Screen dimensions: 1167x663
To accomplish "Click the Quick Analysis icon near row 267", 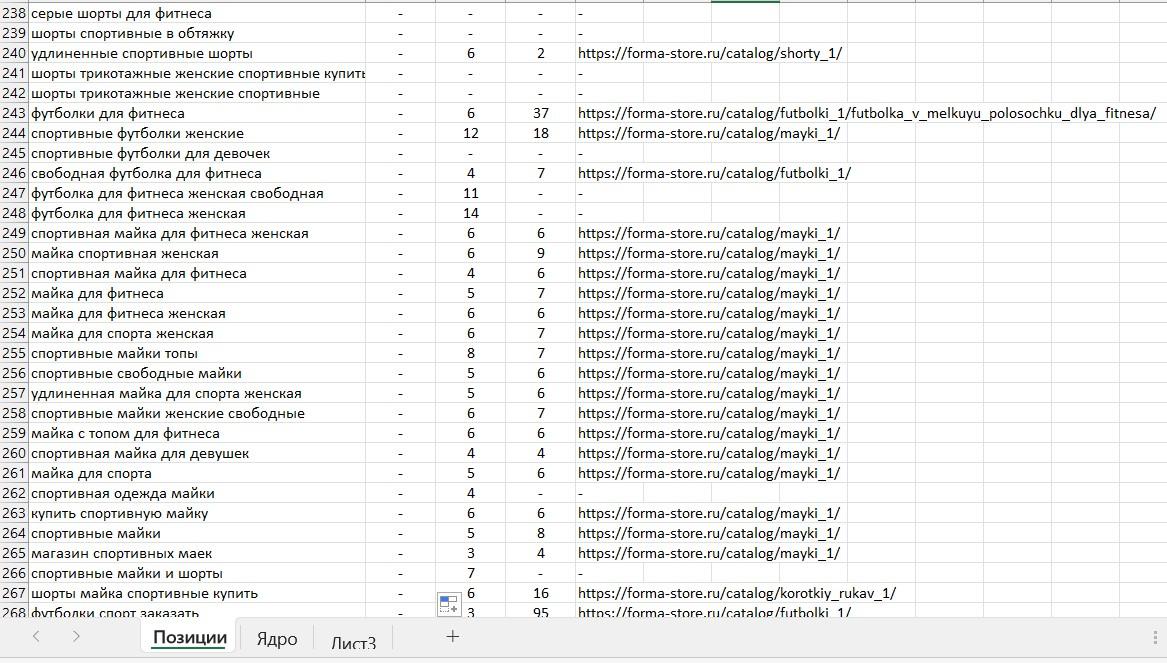I will 449,604.
